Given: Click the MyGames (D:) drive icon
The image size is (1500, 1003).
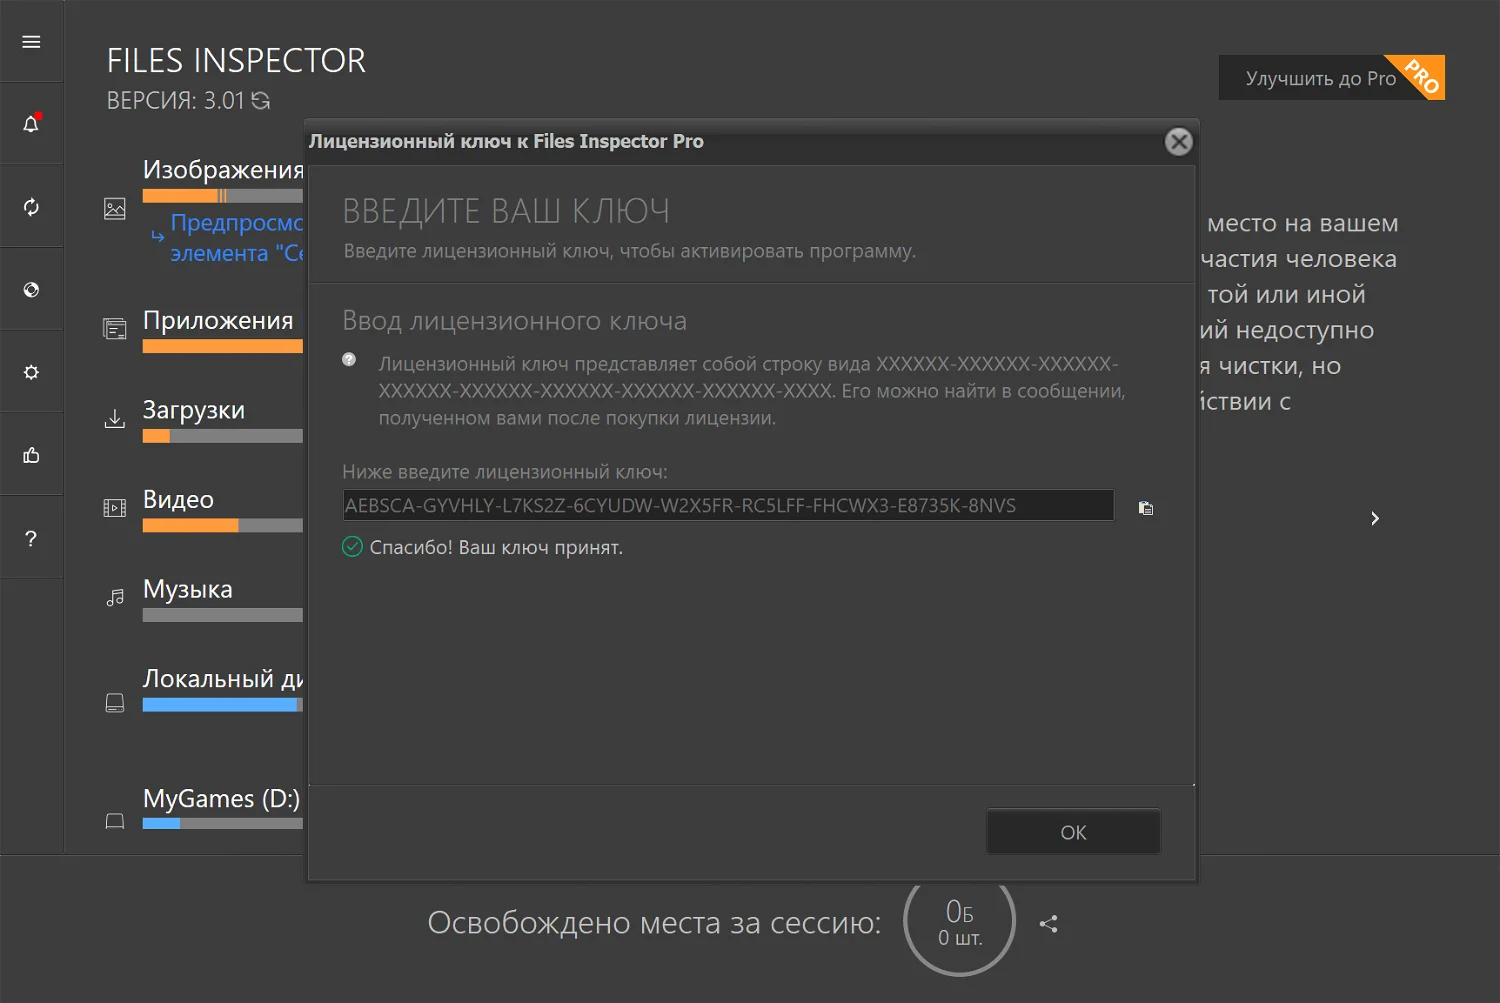Looking at the screenshot, I should [115, 821].
